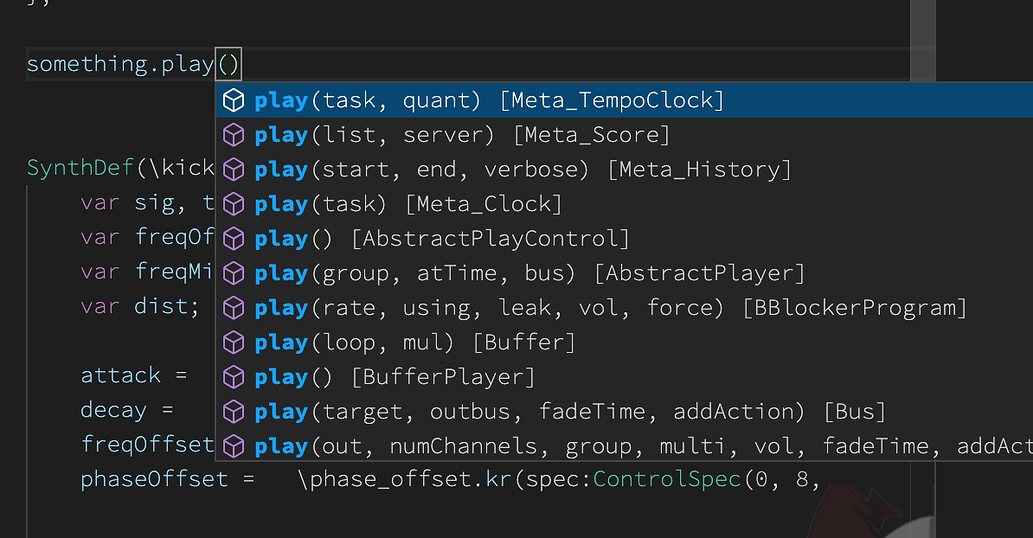Click the method icon beside play(out, numChannels...)
Screen dimensions: 1033x538
234,446
